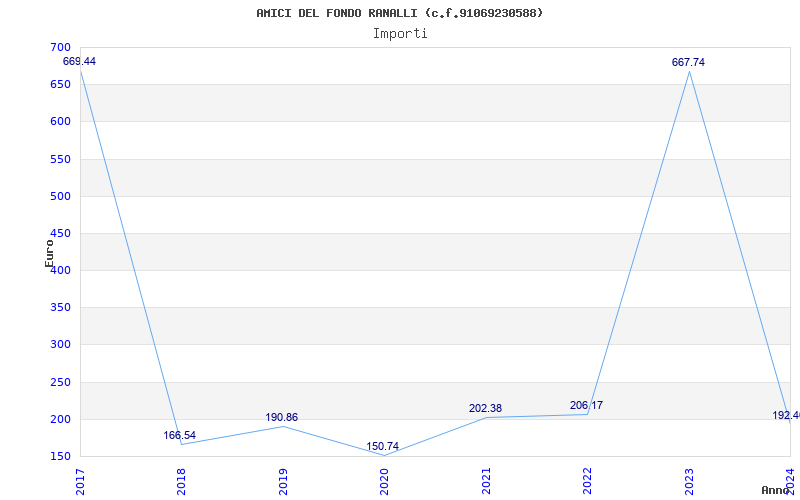Click the 2017 x-axis year label
Image resolution: width=800 pixels, height=500 pixels.
[x=80, y=481]
